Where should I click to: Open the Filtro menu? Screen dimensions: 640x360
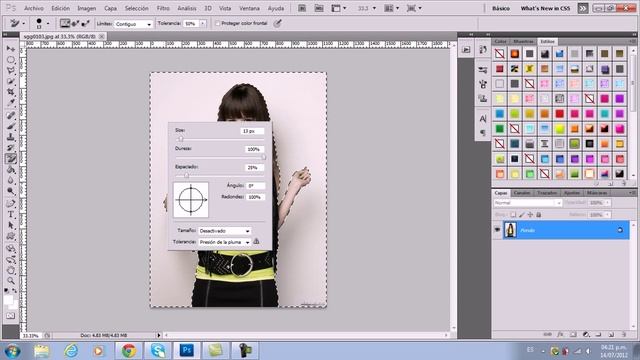(x=163, y=8)
